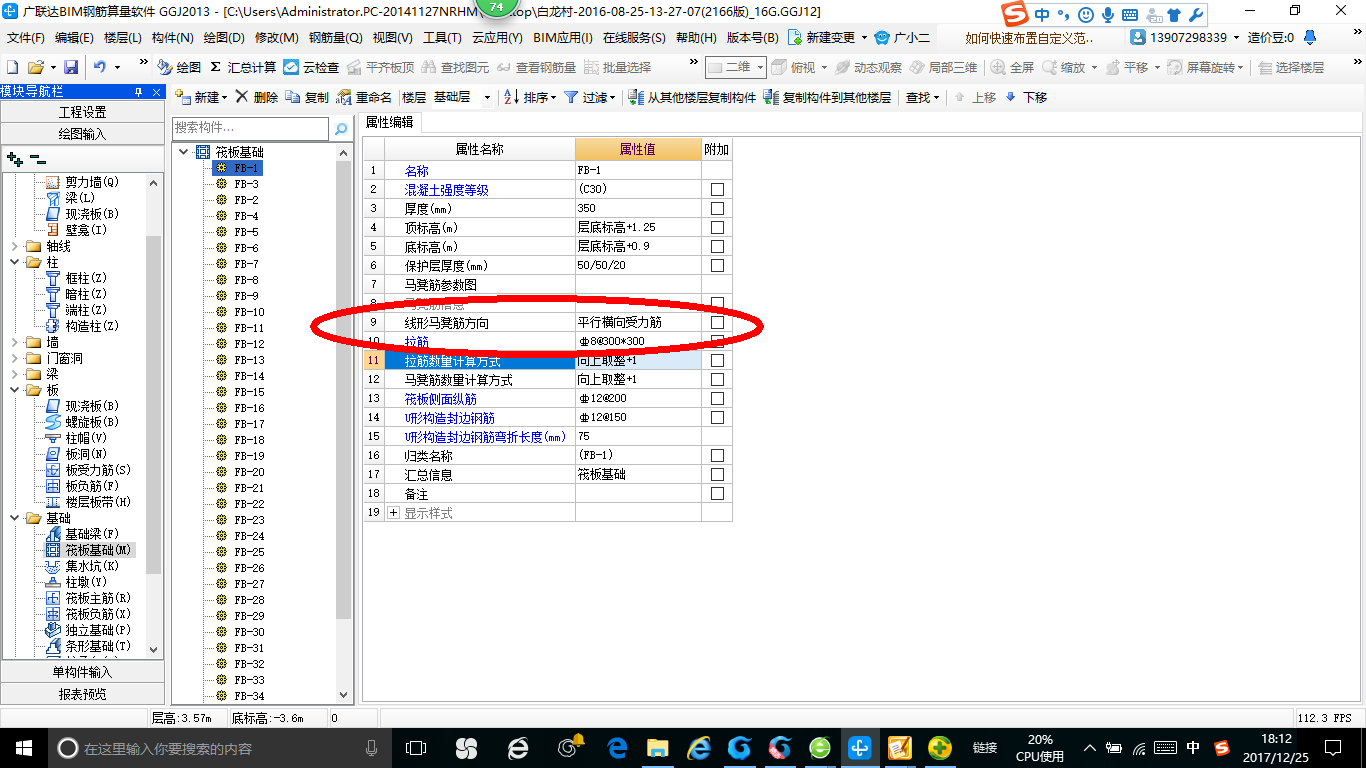Expand the 门窗洞 tree node

pos(14,358)
